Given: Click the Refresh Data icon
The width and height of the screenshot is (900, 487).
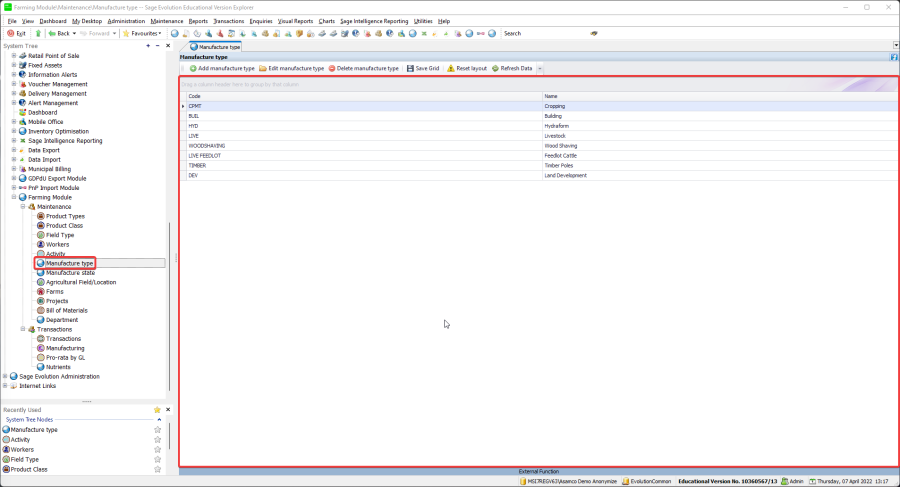Looking at the screenshot, I should click(x=494, y=68).
